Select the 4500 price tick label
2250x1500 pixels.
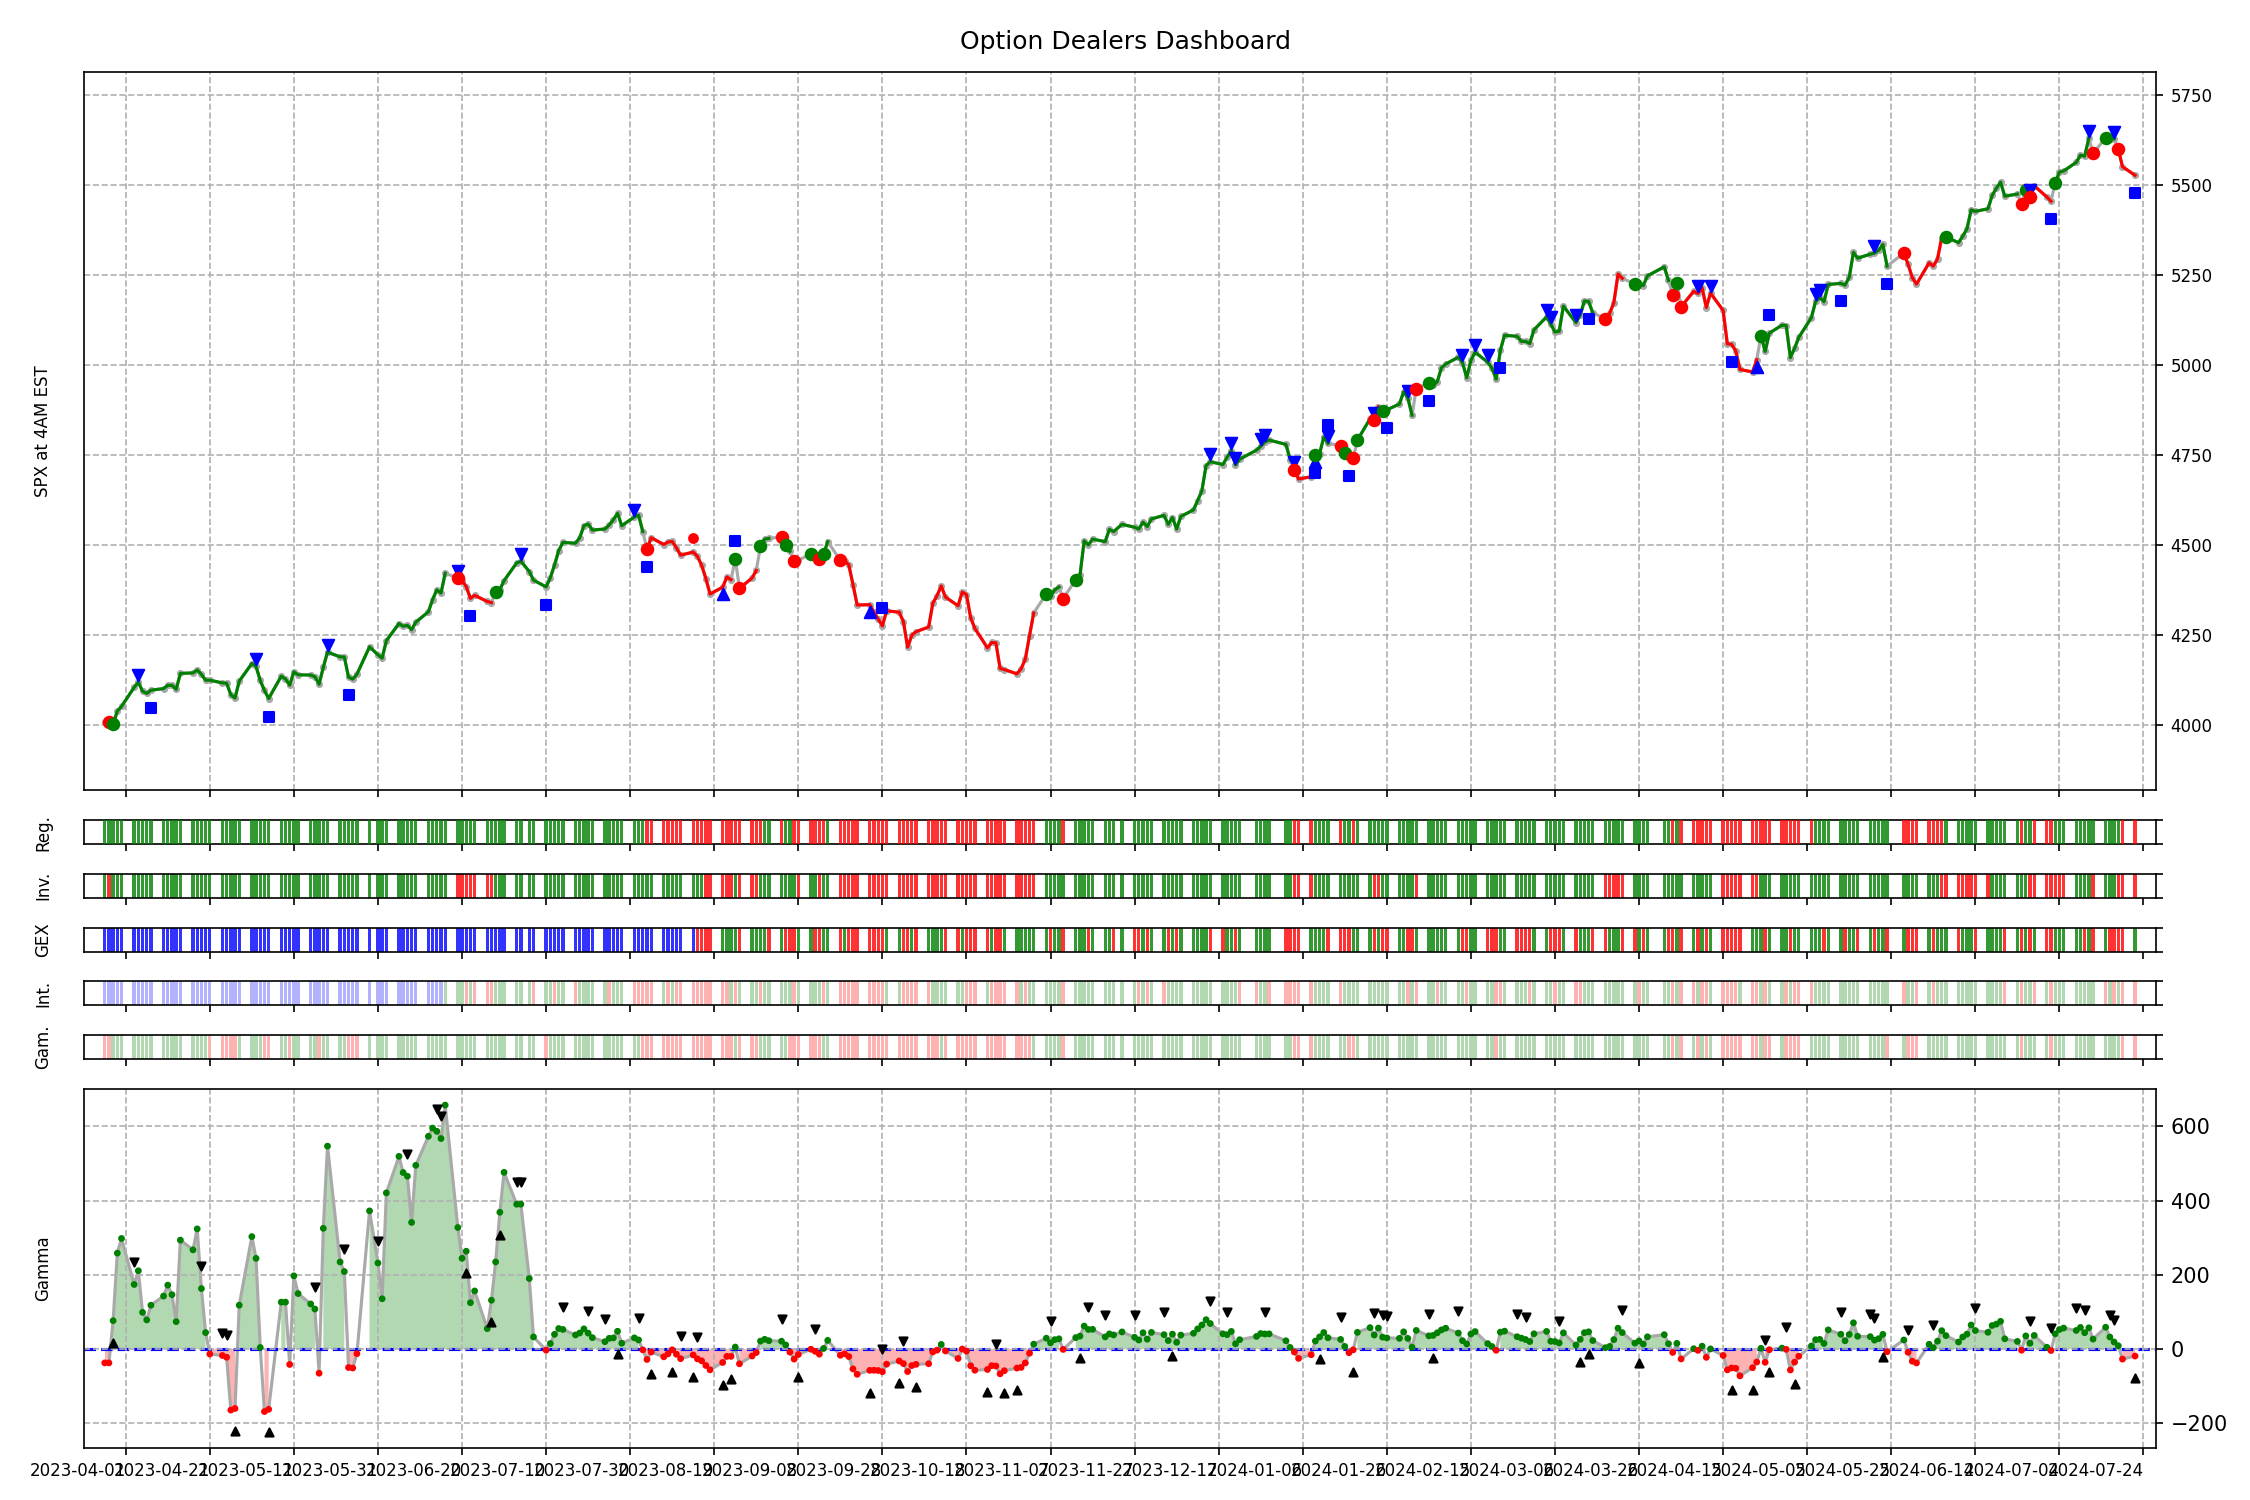click(2190, 545)
